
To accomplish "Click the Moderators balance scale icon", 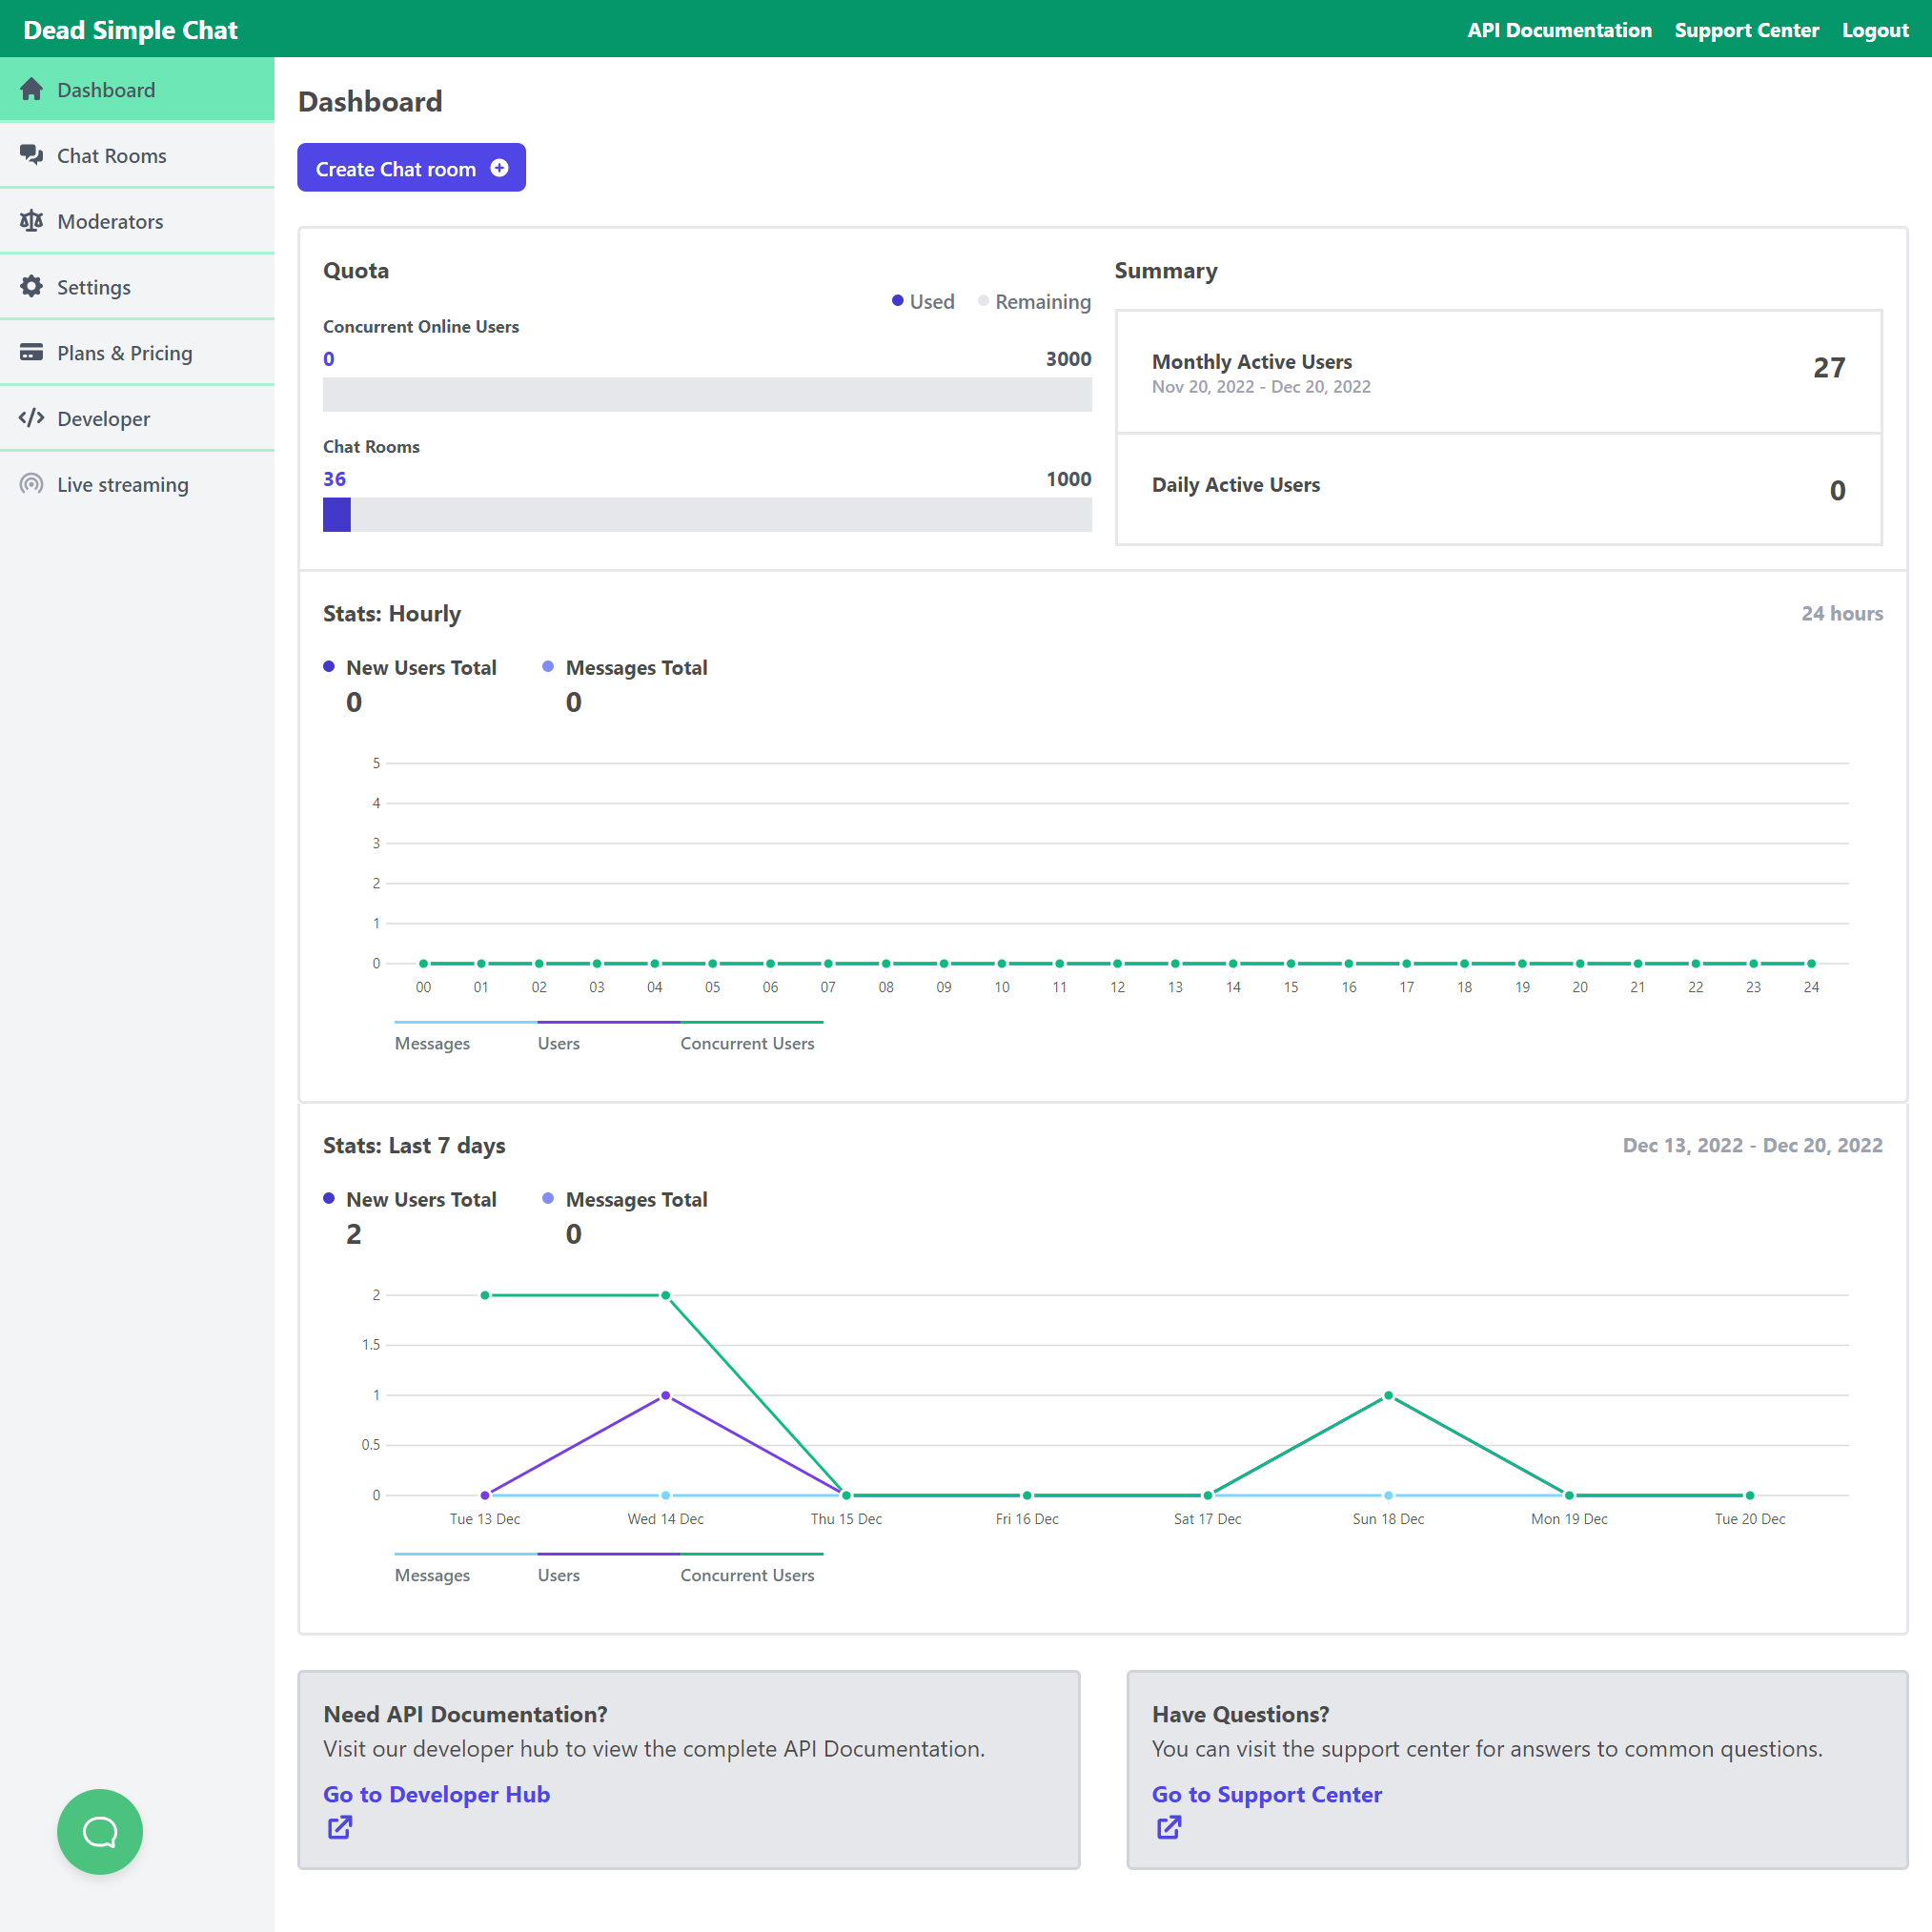I will pyautogui.click(x=32, y=221).
